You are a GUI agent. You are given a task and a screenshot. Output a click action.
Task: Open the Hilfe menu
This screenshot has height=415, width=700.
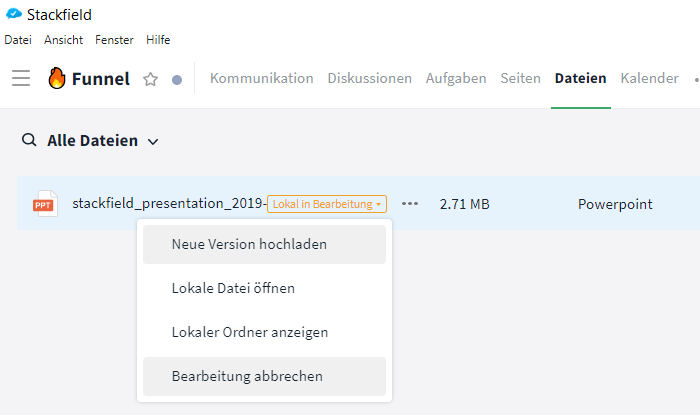[x=158, y=40]
